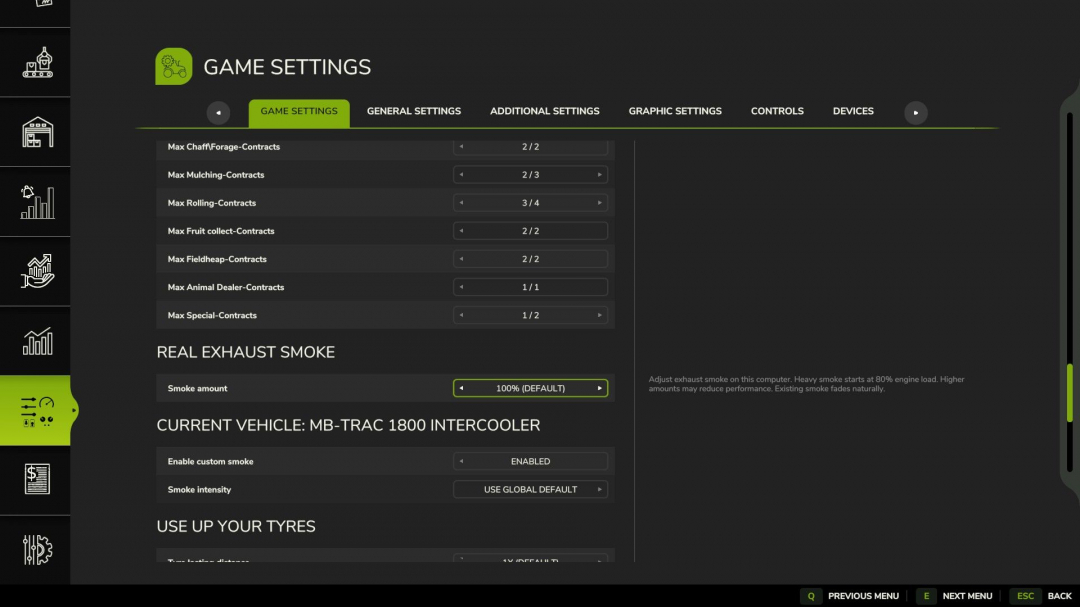Open the Devices tab
This screenshot has width=1080, height=607.
[853, 111]
